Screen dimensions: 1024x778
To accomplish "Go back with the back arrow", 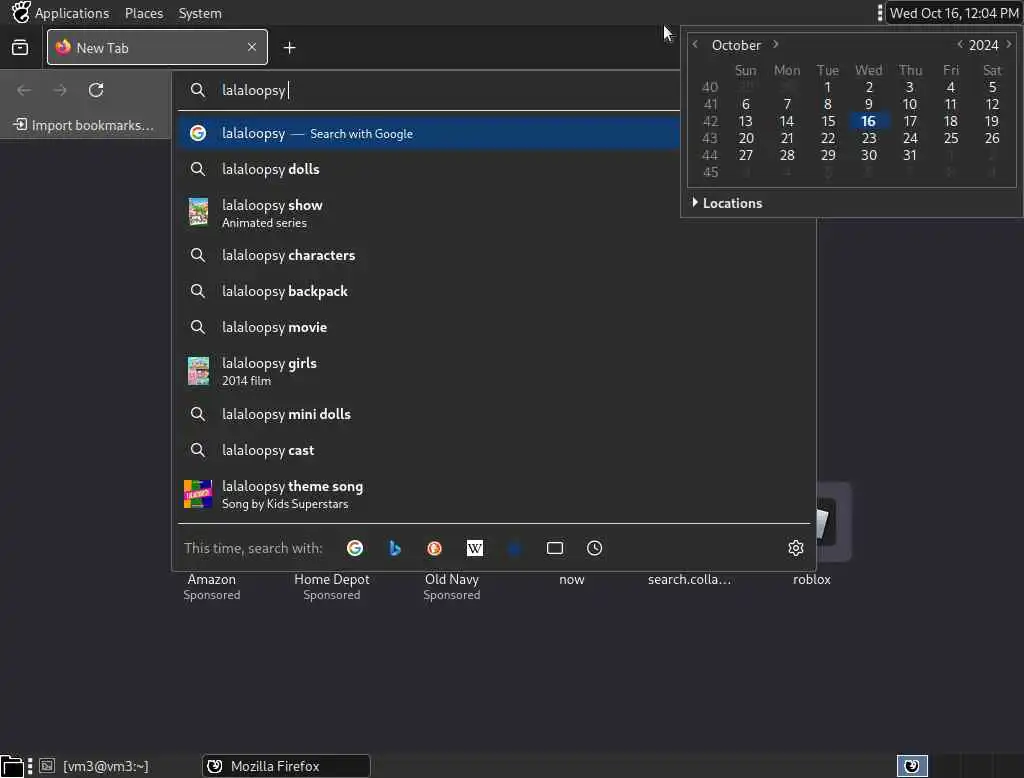I will (x=24, y=90).
